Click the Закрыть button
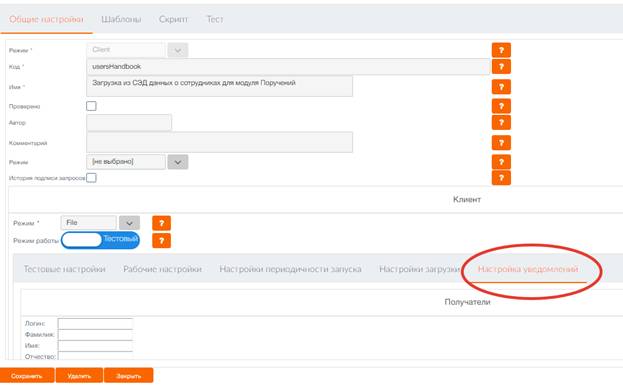The image size is (623, 388). point(128,376)
